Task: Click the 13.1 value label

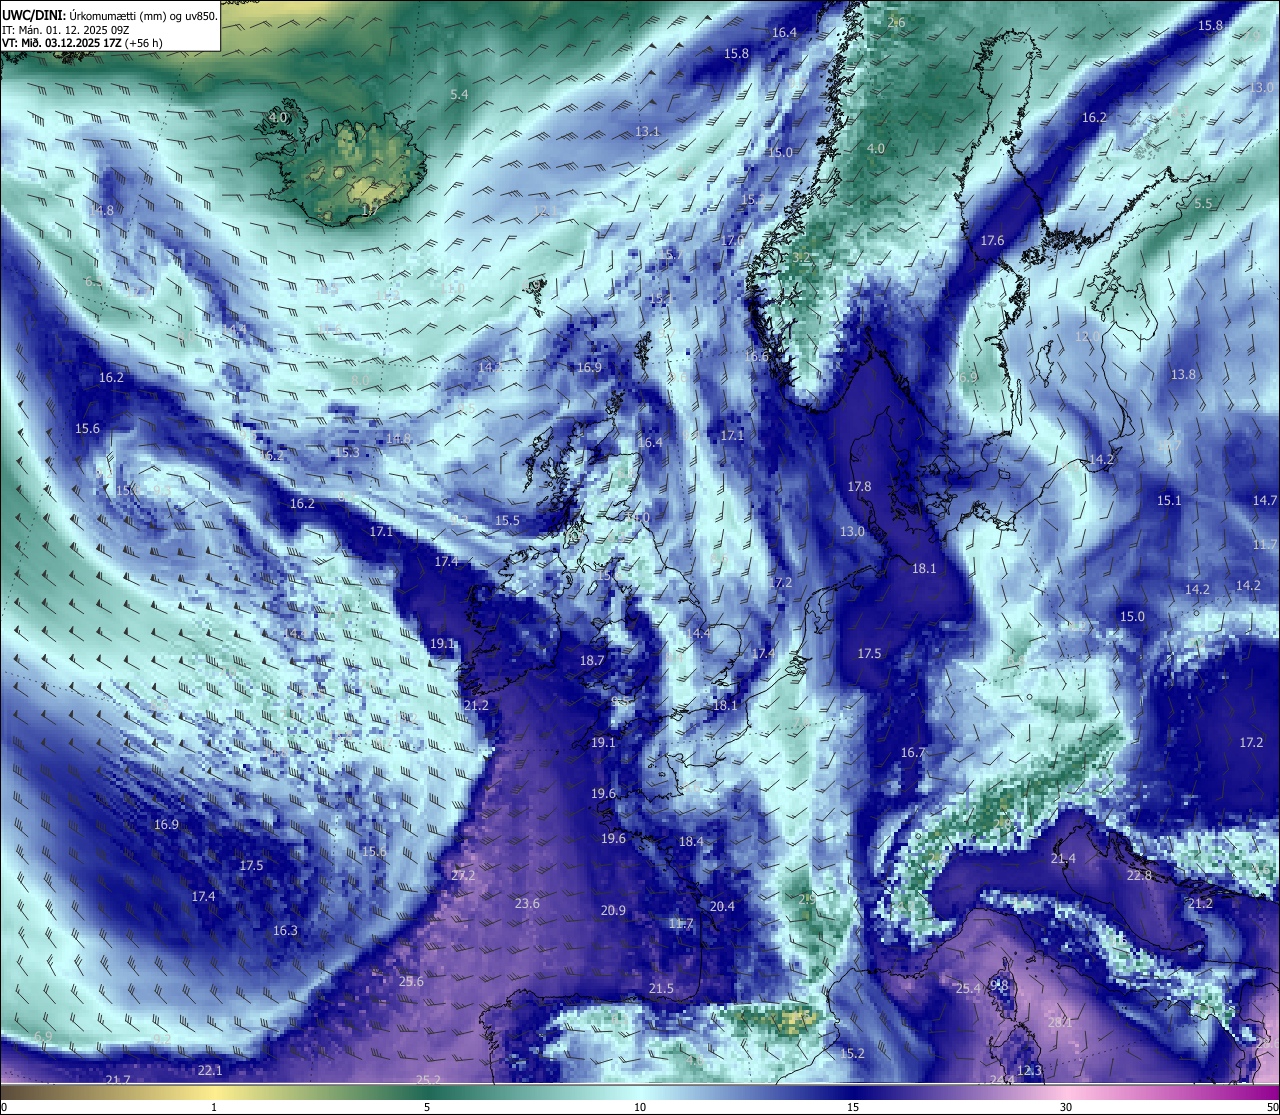Action: (x=647, y=131)
